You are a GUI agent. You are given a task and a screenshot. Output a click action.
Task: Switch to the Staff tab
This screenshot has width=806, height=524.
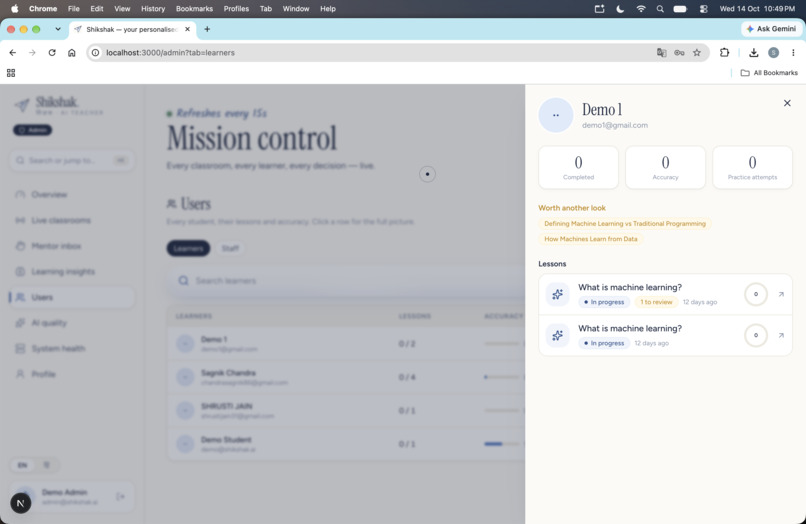pyautogui.click(x=230, y=248)
